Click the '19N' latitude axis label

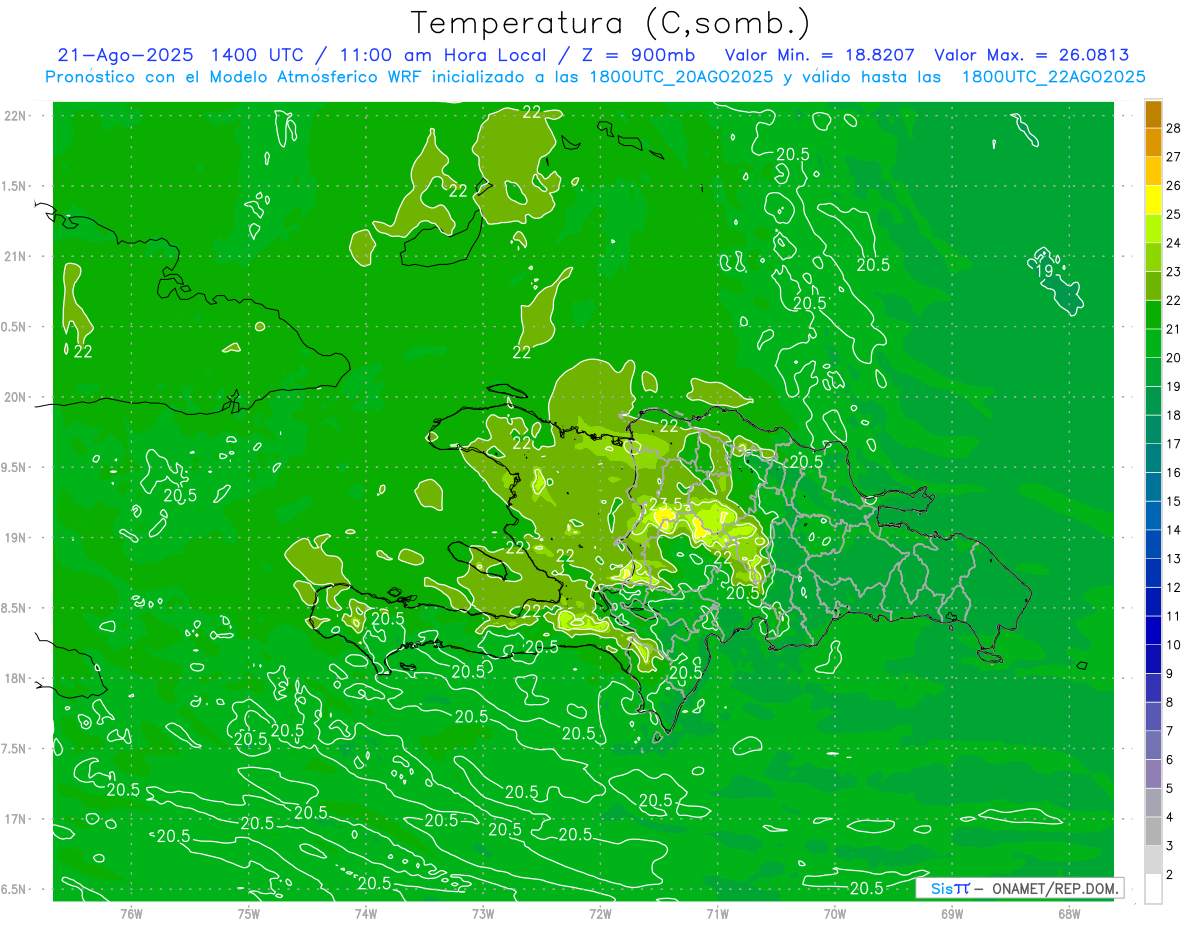15,538
